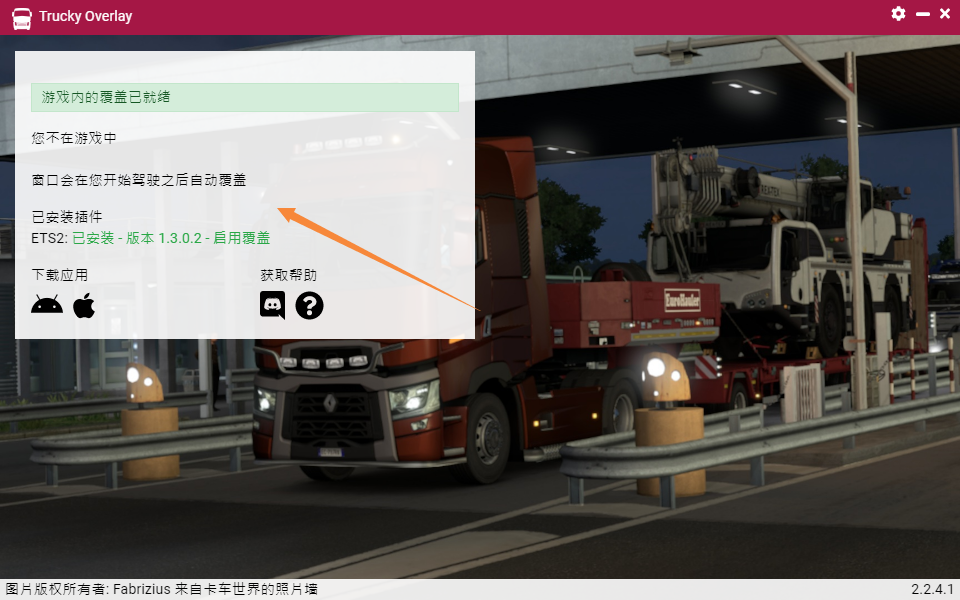This screenshot has width=960, height=600.
Task: Click the '下载应用' label
Action: pyautogui.click(x=60, y=275)
